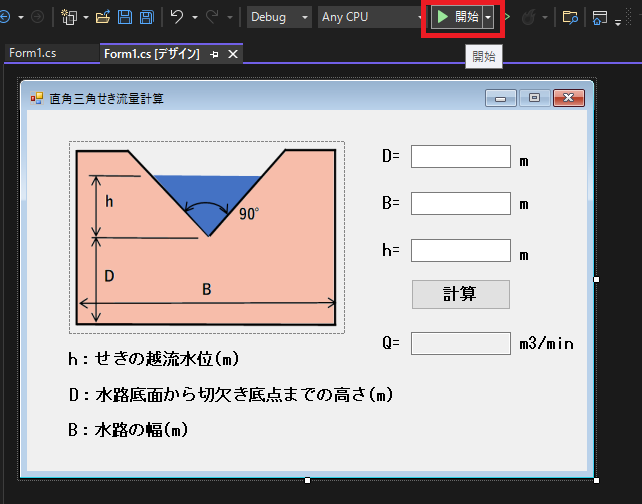The width and height of the screenshot is (642, 504).
Task: Select the 'B=' label beside the text box
Action: [x=391, y=203]
